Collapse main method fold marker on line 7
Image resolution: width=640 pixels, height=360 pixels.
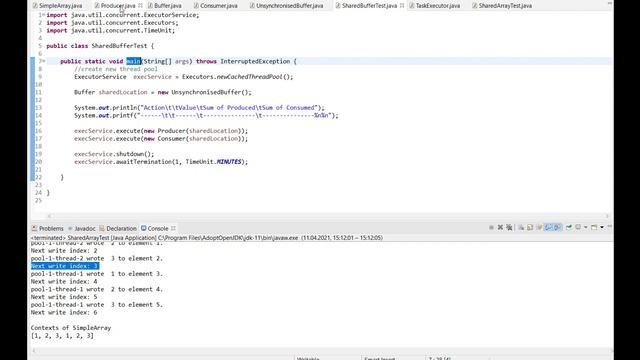44,61
